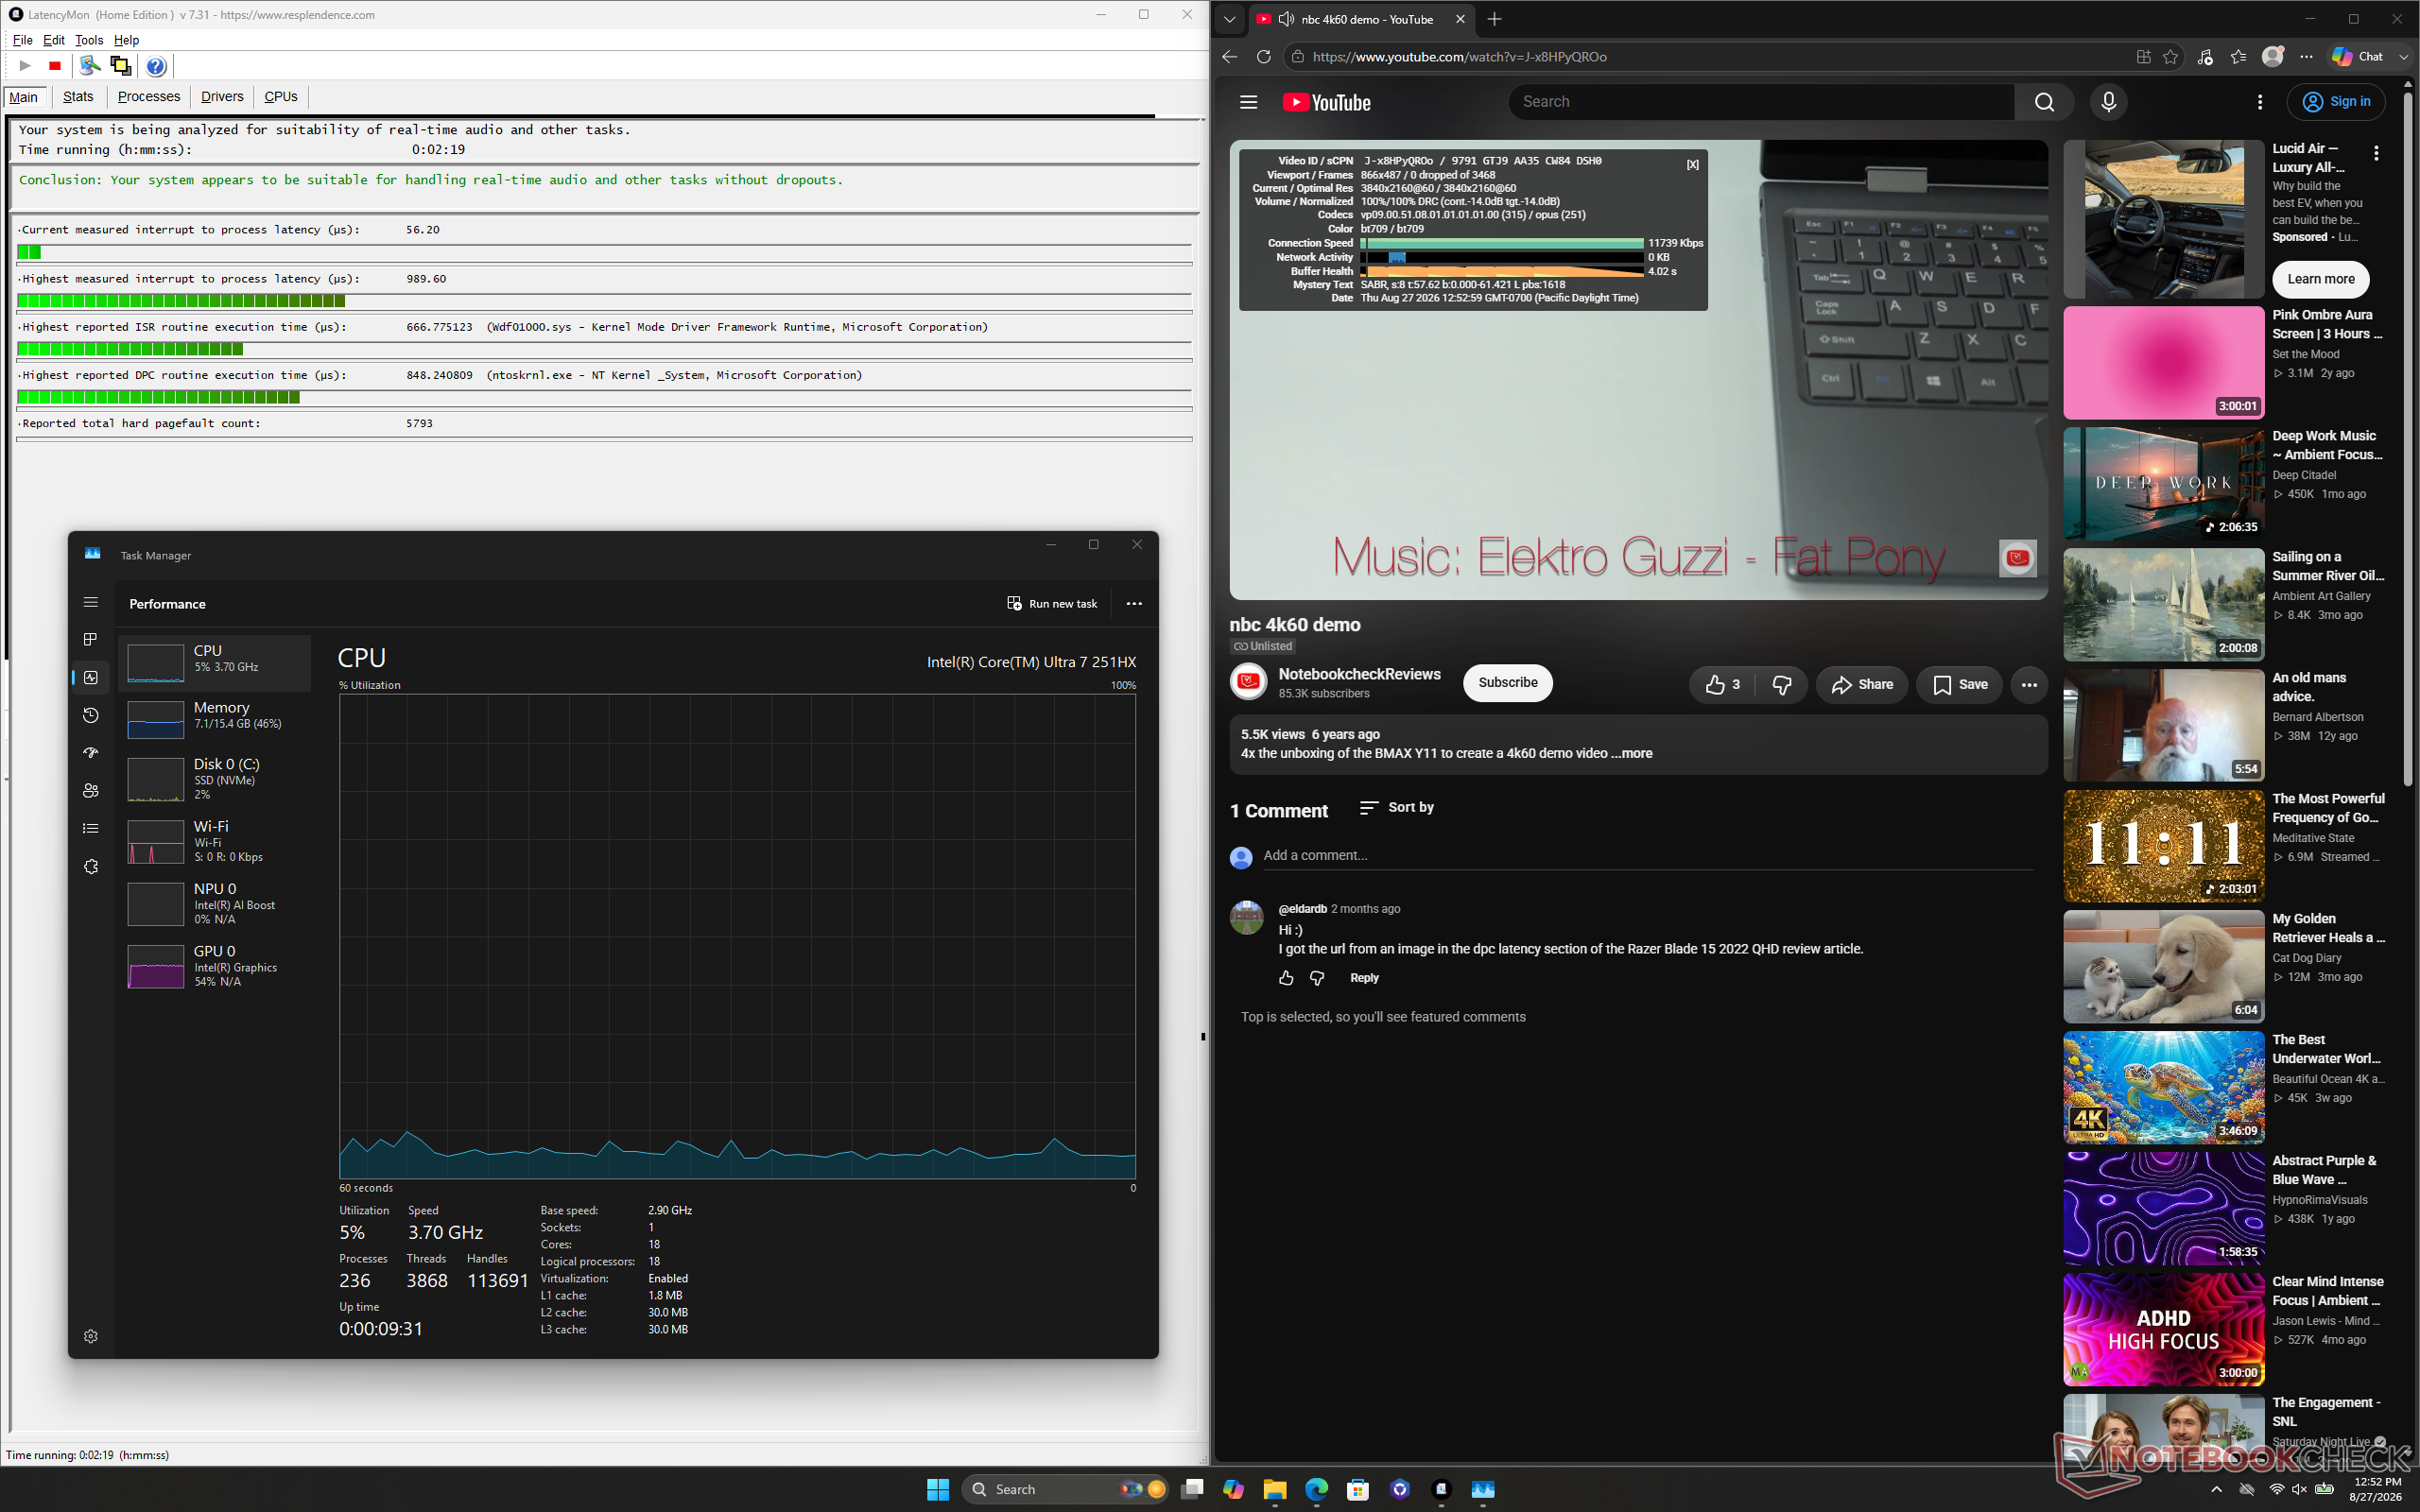Open a new browser tab with the plus icon
This screenshot has width=2420, height=1512.
[x=1494, y=19]
